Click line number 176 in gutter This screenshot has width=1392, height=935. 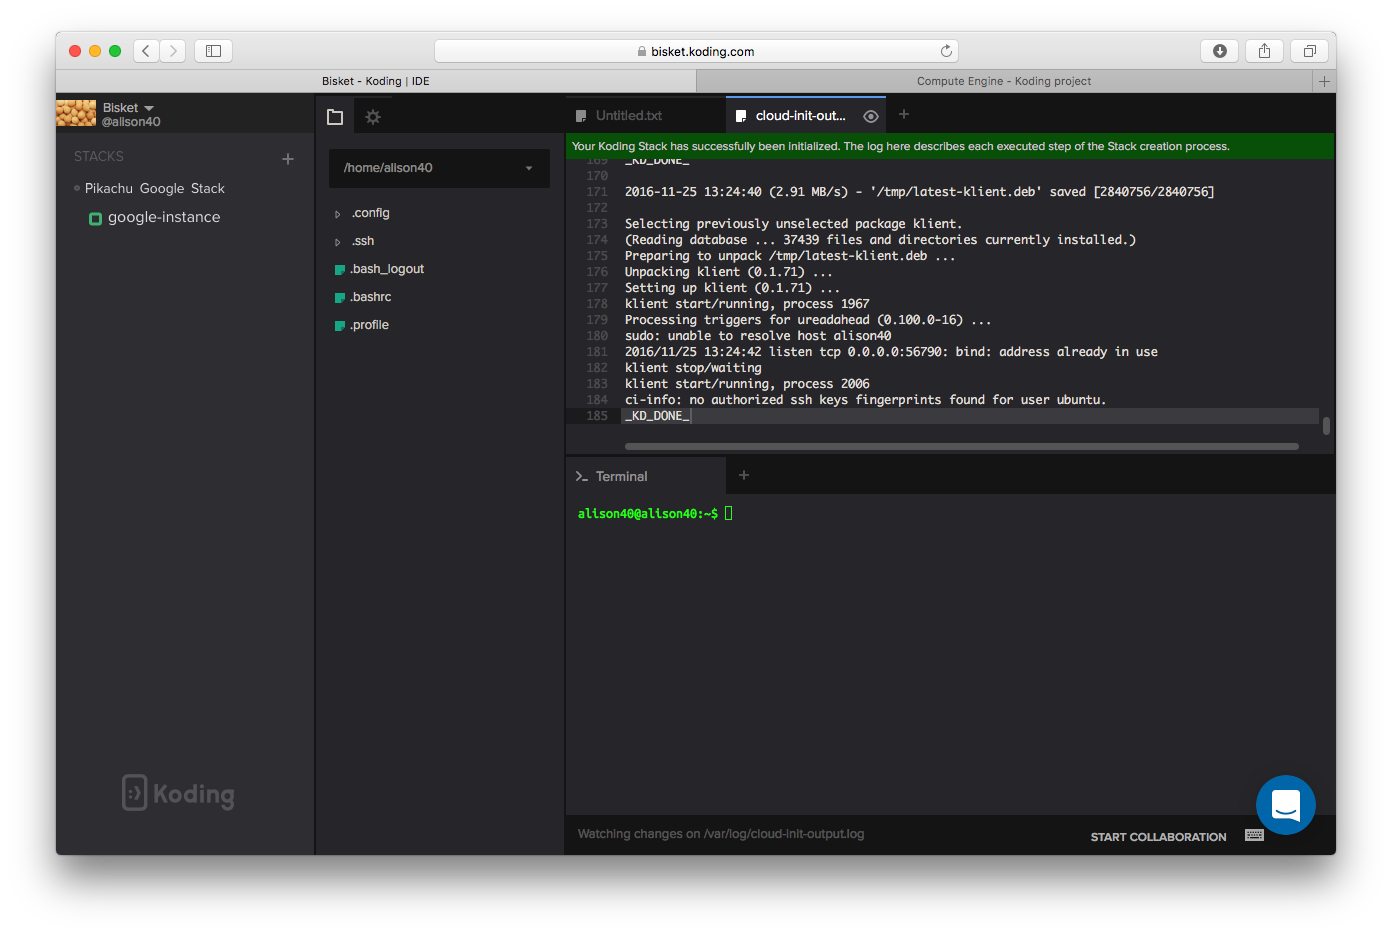tap(597, 272)
